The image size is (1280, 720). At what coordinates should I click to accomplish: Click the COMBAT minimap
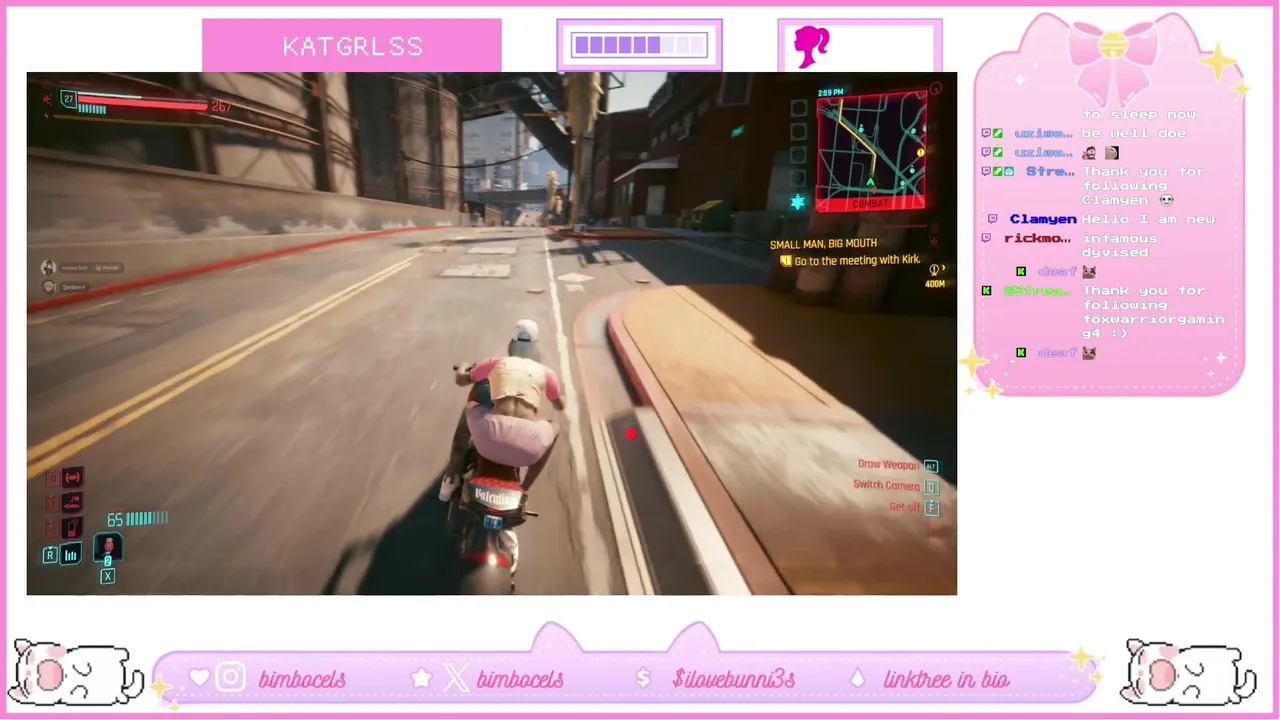click(x=871, y=151)
